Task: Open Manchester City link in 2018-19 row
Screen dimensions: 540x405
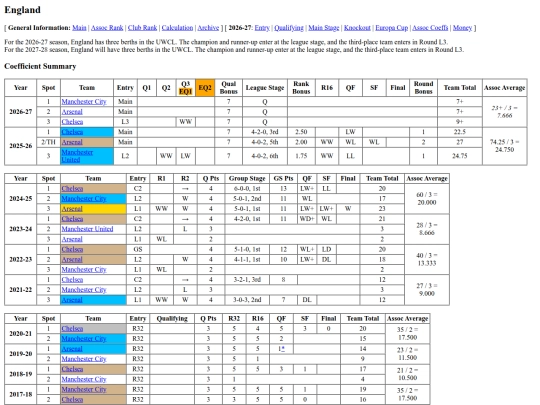Action: (84, 379)
